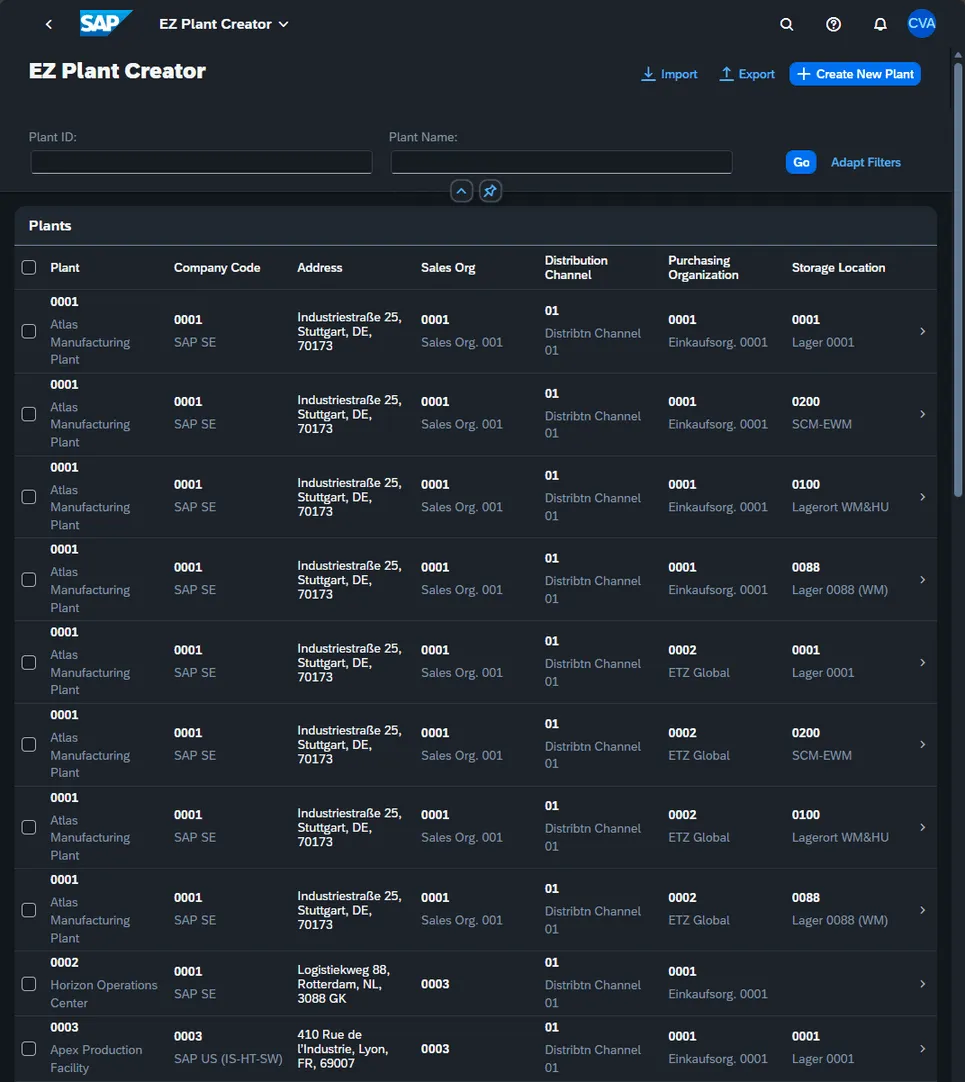Click the Purchasing Organization column header
This screenshot has width=965, height=1082.
click(x=703, y=268)
